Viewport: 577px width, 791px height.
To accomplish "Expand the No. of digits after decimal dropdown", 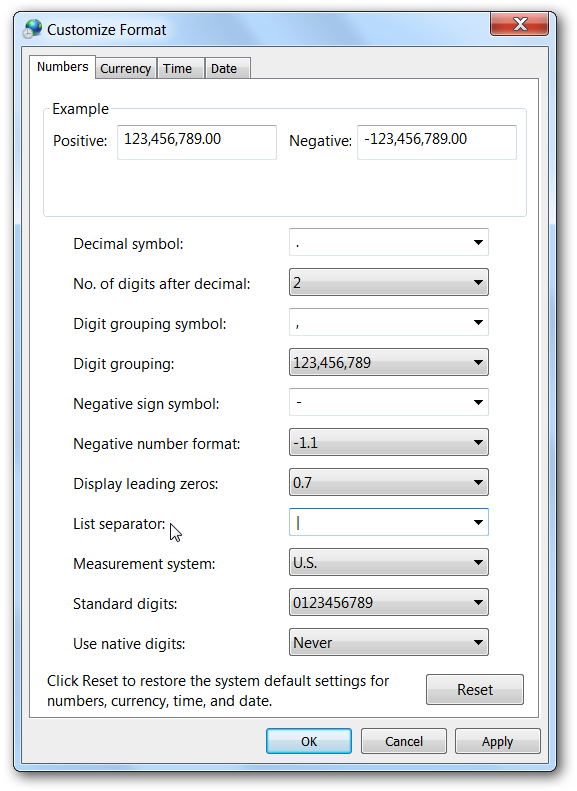I will pos(388,282).
